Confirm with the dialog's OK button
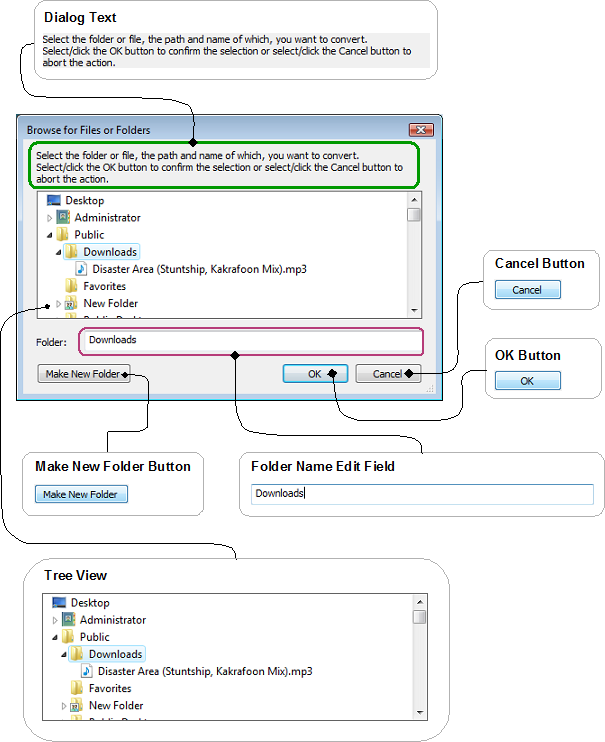The height and width of the screenshot is (742, 605). coord(315,374)
